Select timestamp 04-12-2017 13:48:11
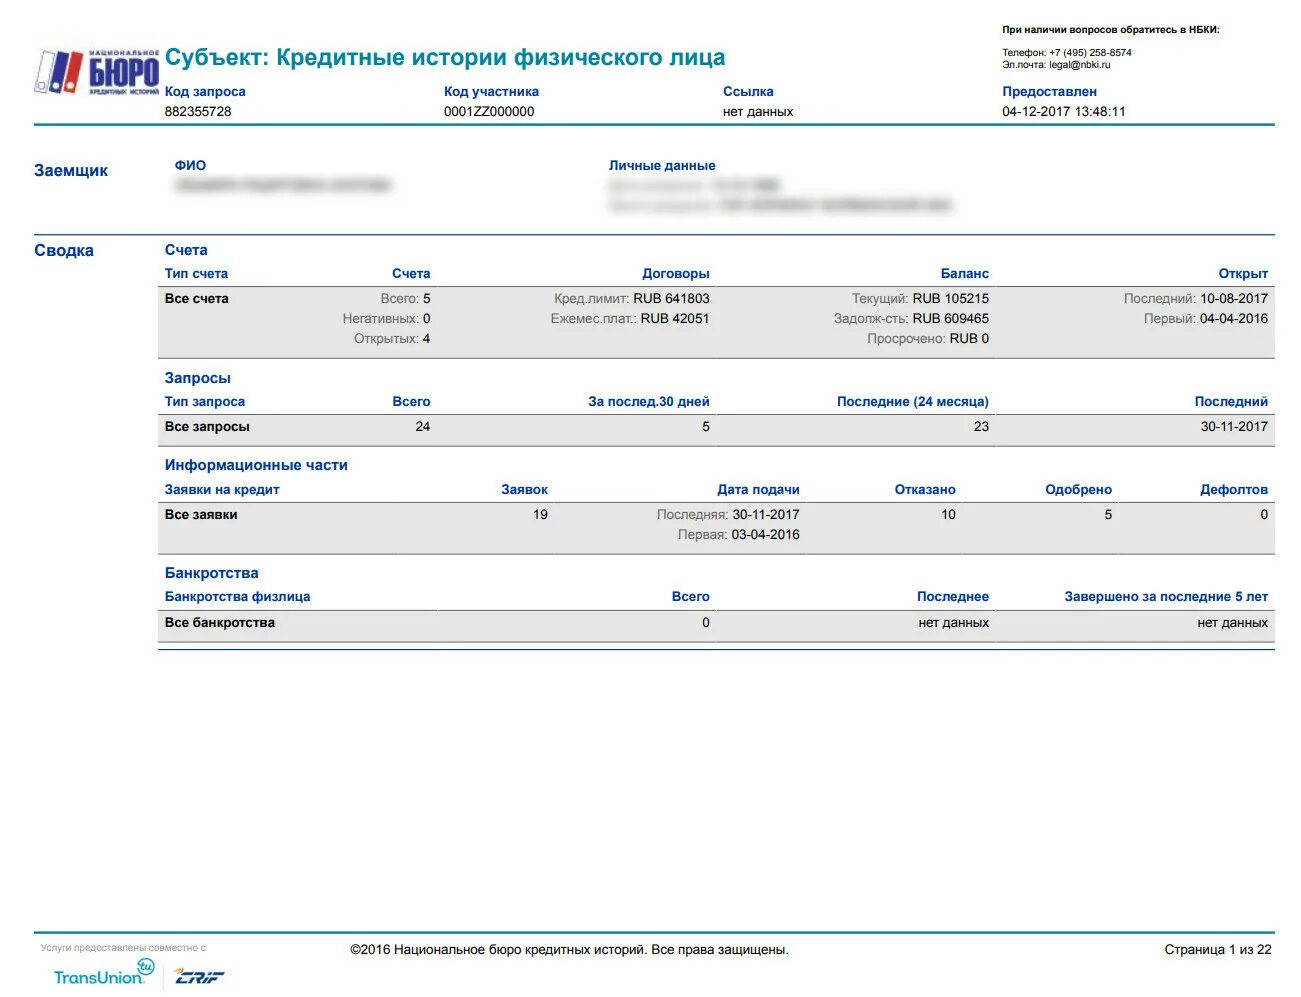Viewport: 1301px width, 997px height. pyautogui.click(x=1064, y=111)
